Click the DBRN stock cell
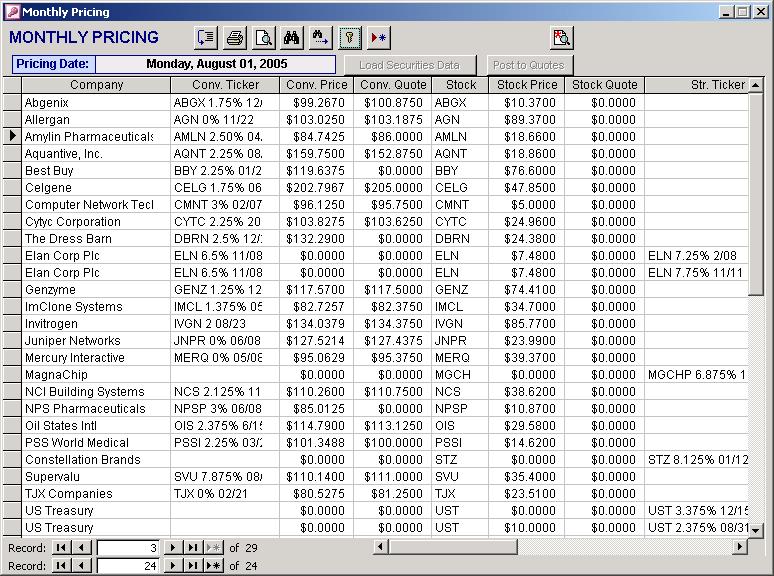Viewport: 774px width, 576px height. pyautogui.click(x=461, y=239)
